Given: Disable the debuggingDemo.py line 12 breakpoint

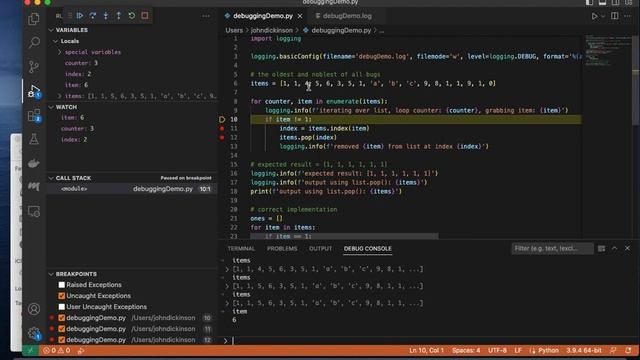Looking at the screenshot, I should click(x=62, y=340).
